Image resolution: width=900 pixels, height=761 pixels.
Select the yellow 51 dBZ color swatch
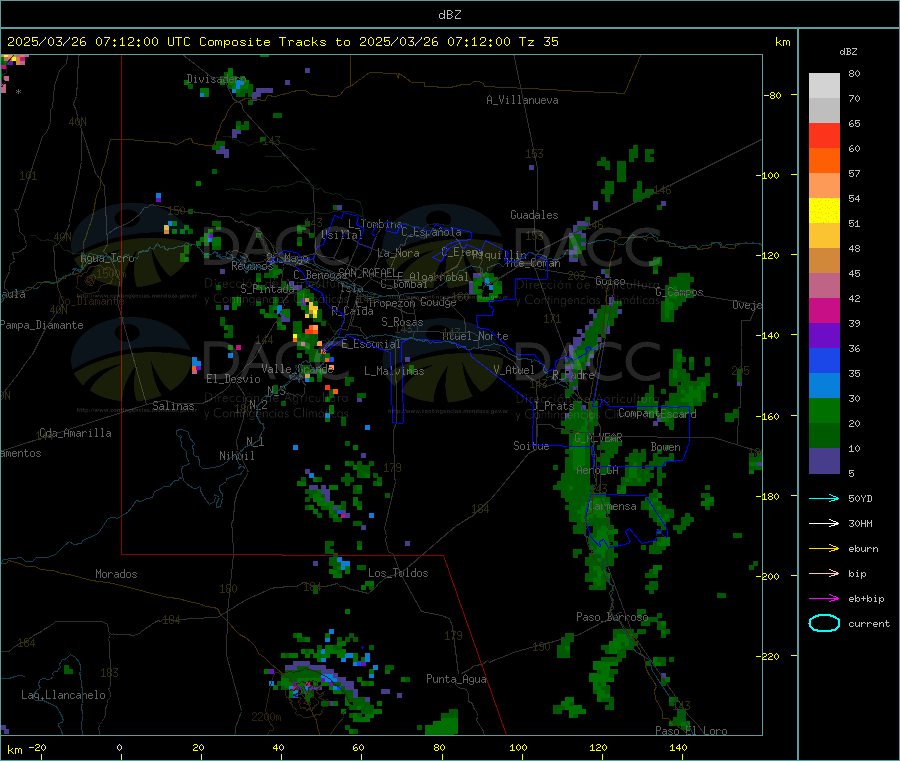coord(824,211)
